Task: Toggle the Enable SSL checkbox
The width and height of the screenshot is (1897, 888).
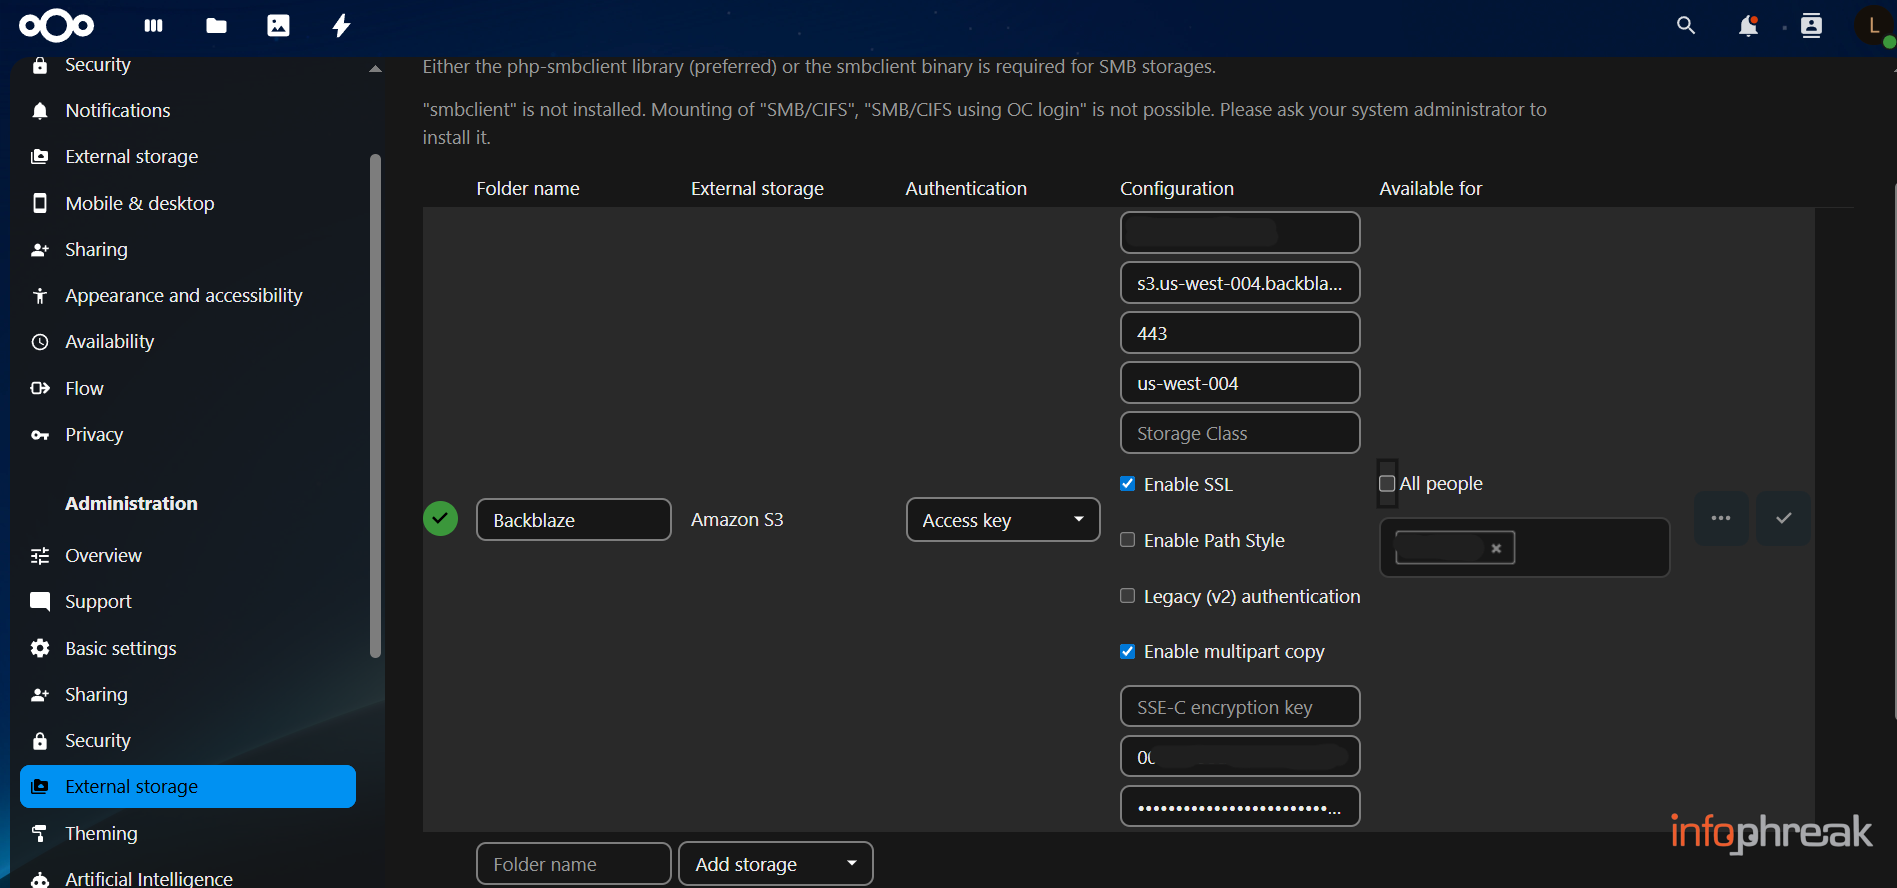Action: pos(1128,484)
